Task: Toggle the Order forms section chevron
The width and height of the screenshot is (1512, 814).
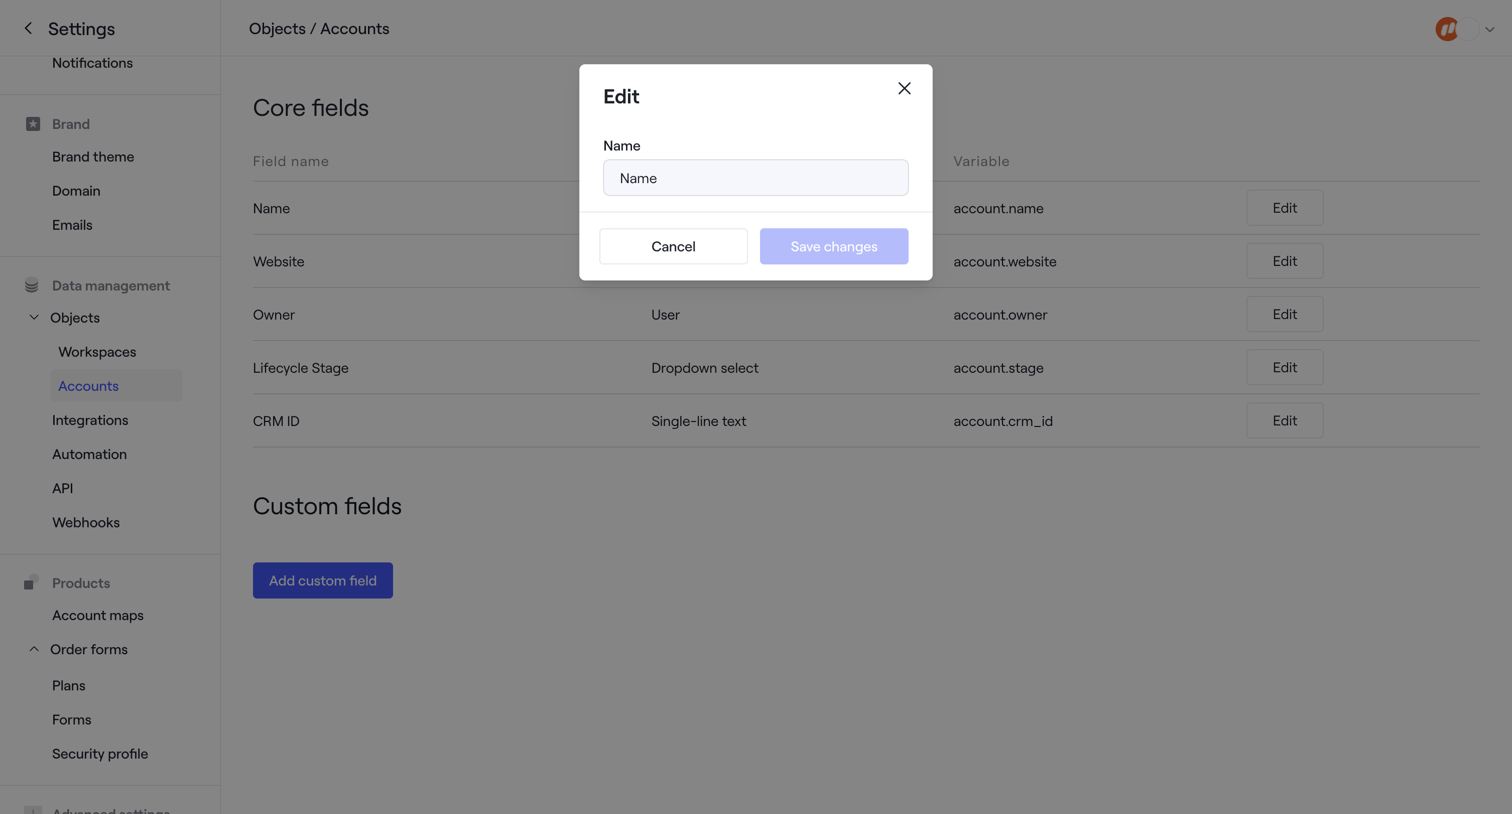Action: (x=34, y=649)
